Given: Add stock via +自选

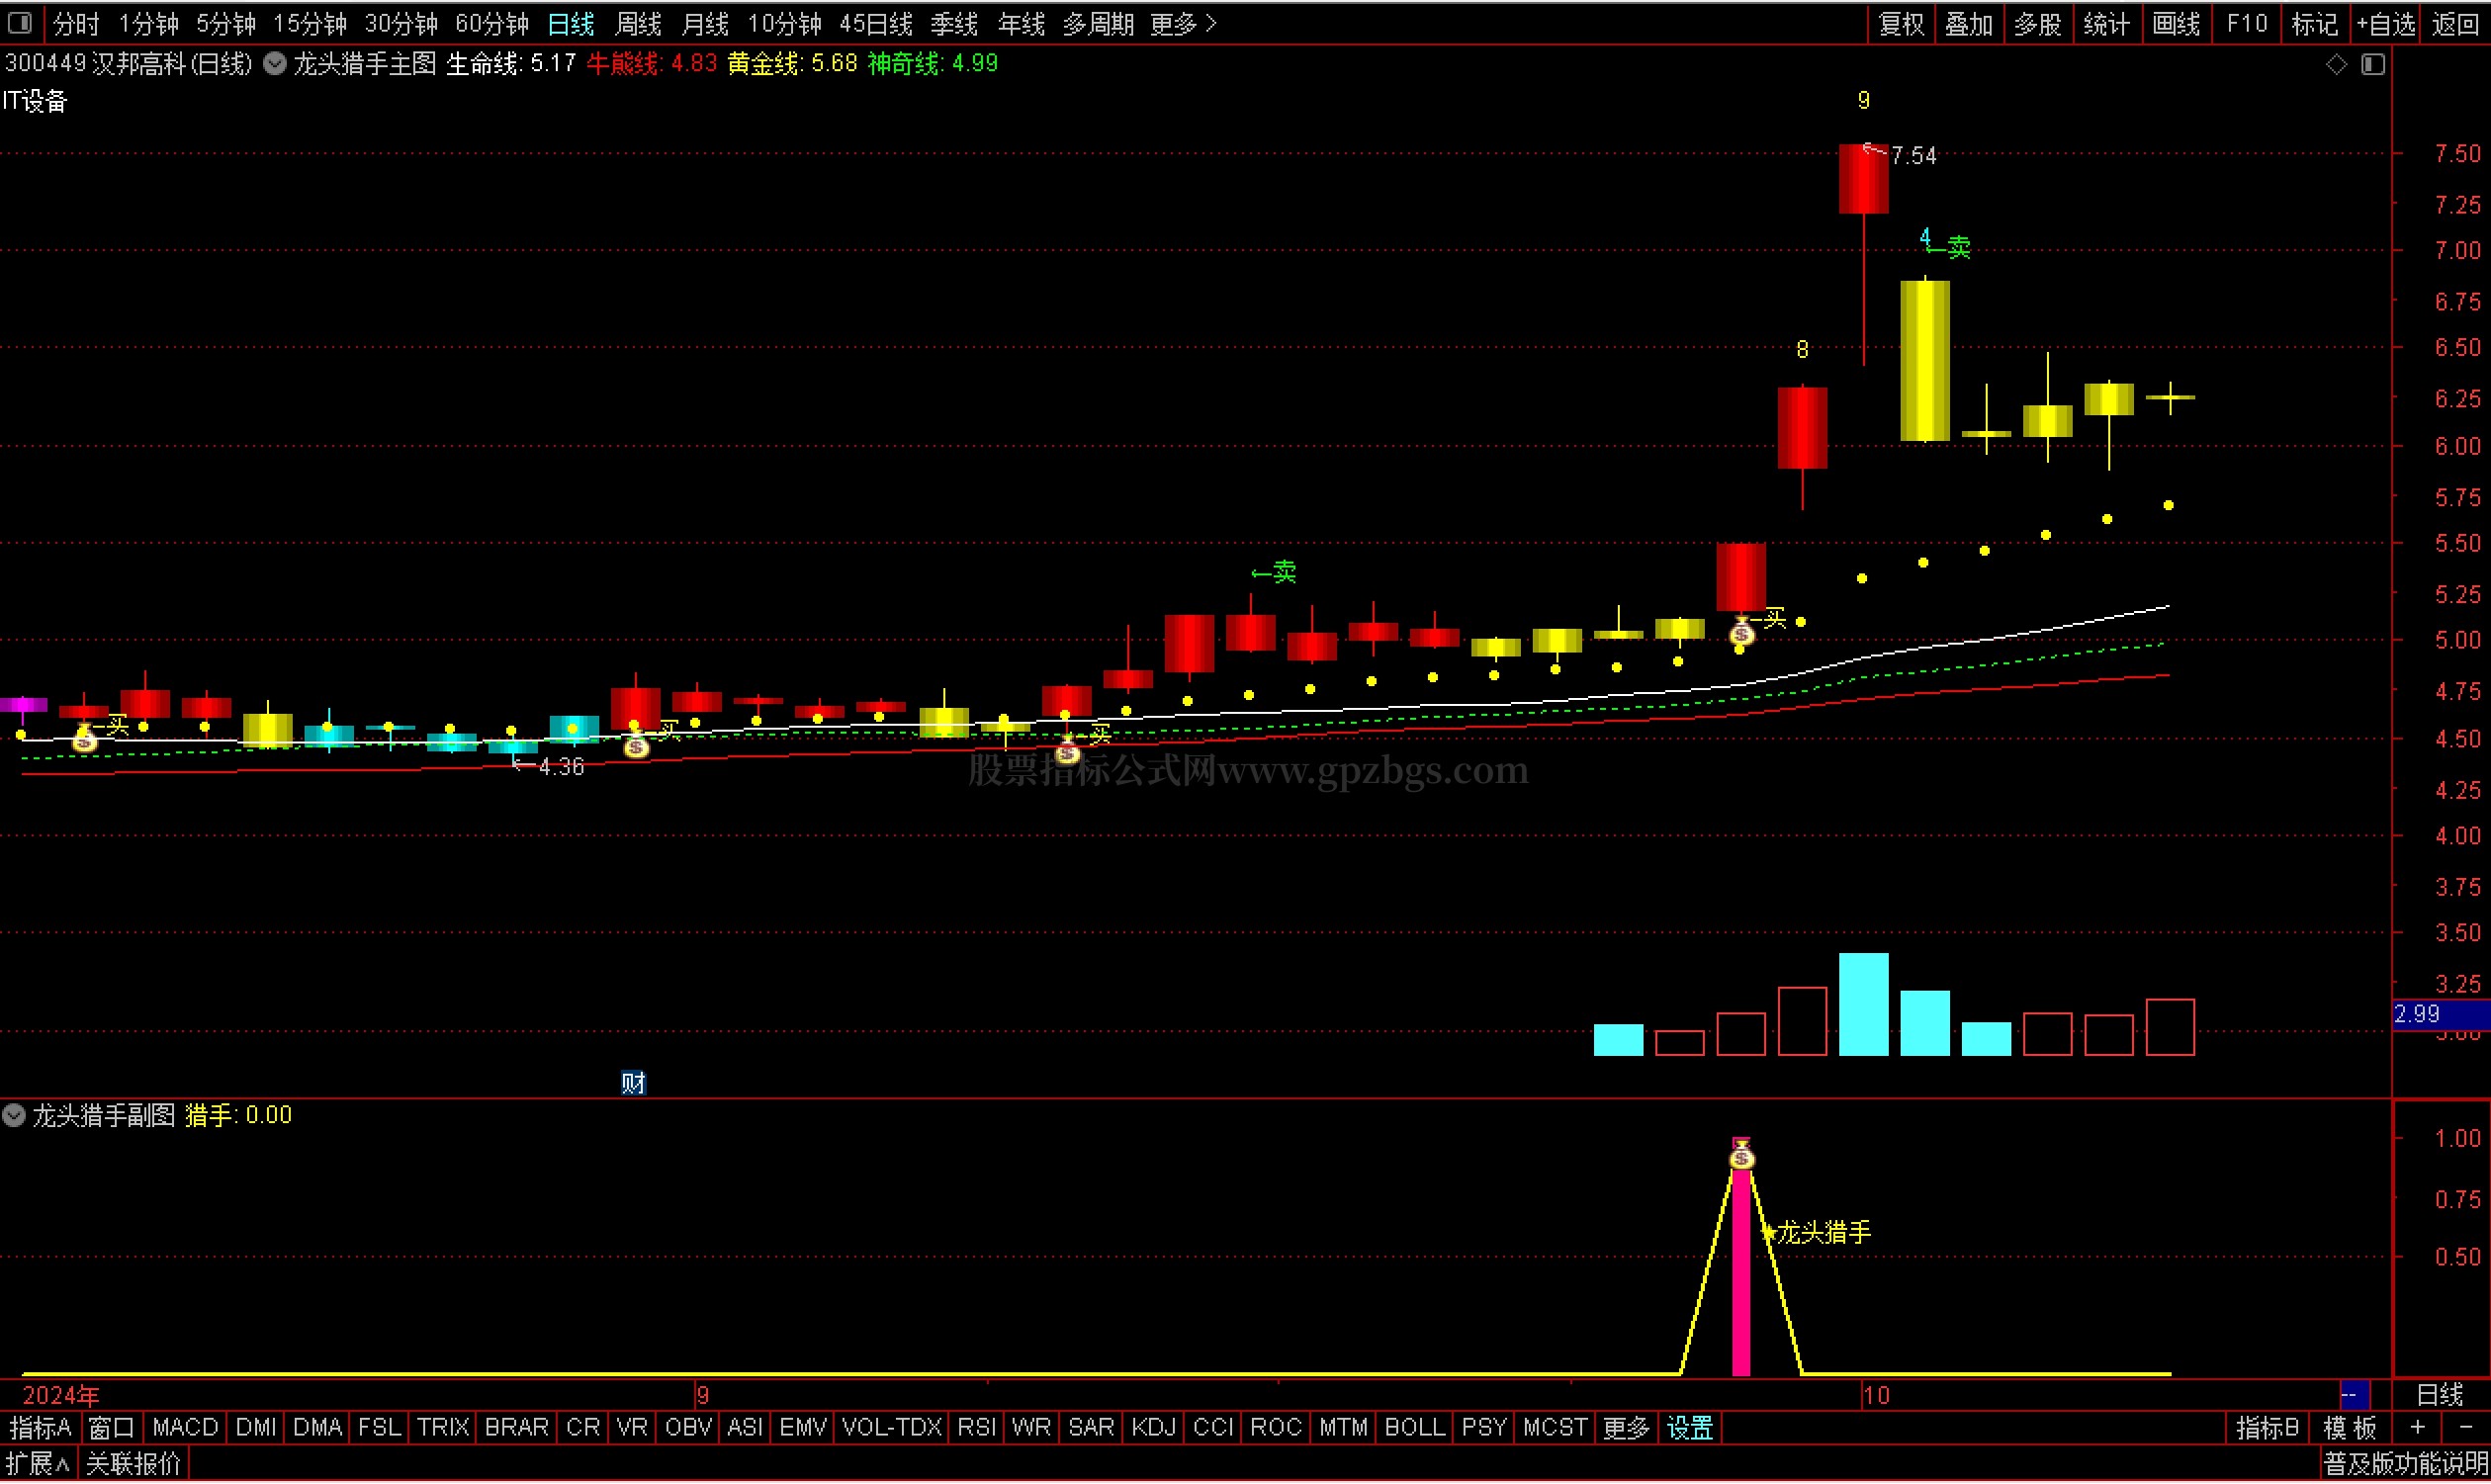Looking at the screenshot, I should (2385, 23).
